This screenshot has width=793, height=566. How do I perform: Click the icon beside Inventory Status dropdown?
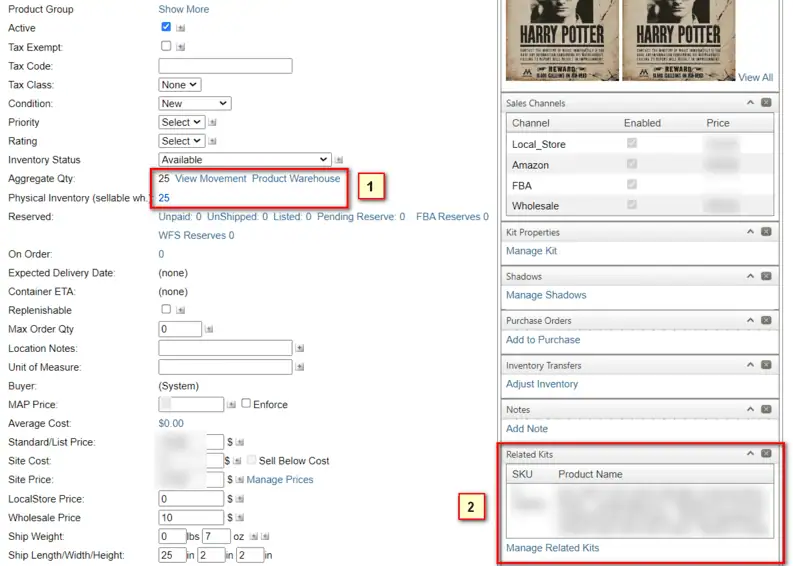(339, 160)
